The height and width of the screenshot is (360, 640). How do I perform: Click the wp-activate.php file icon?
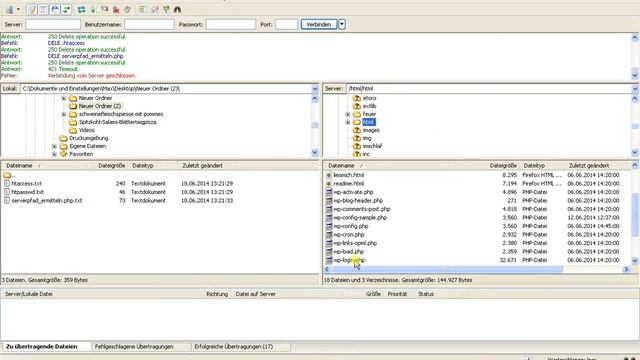[x=329, y=192]
